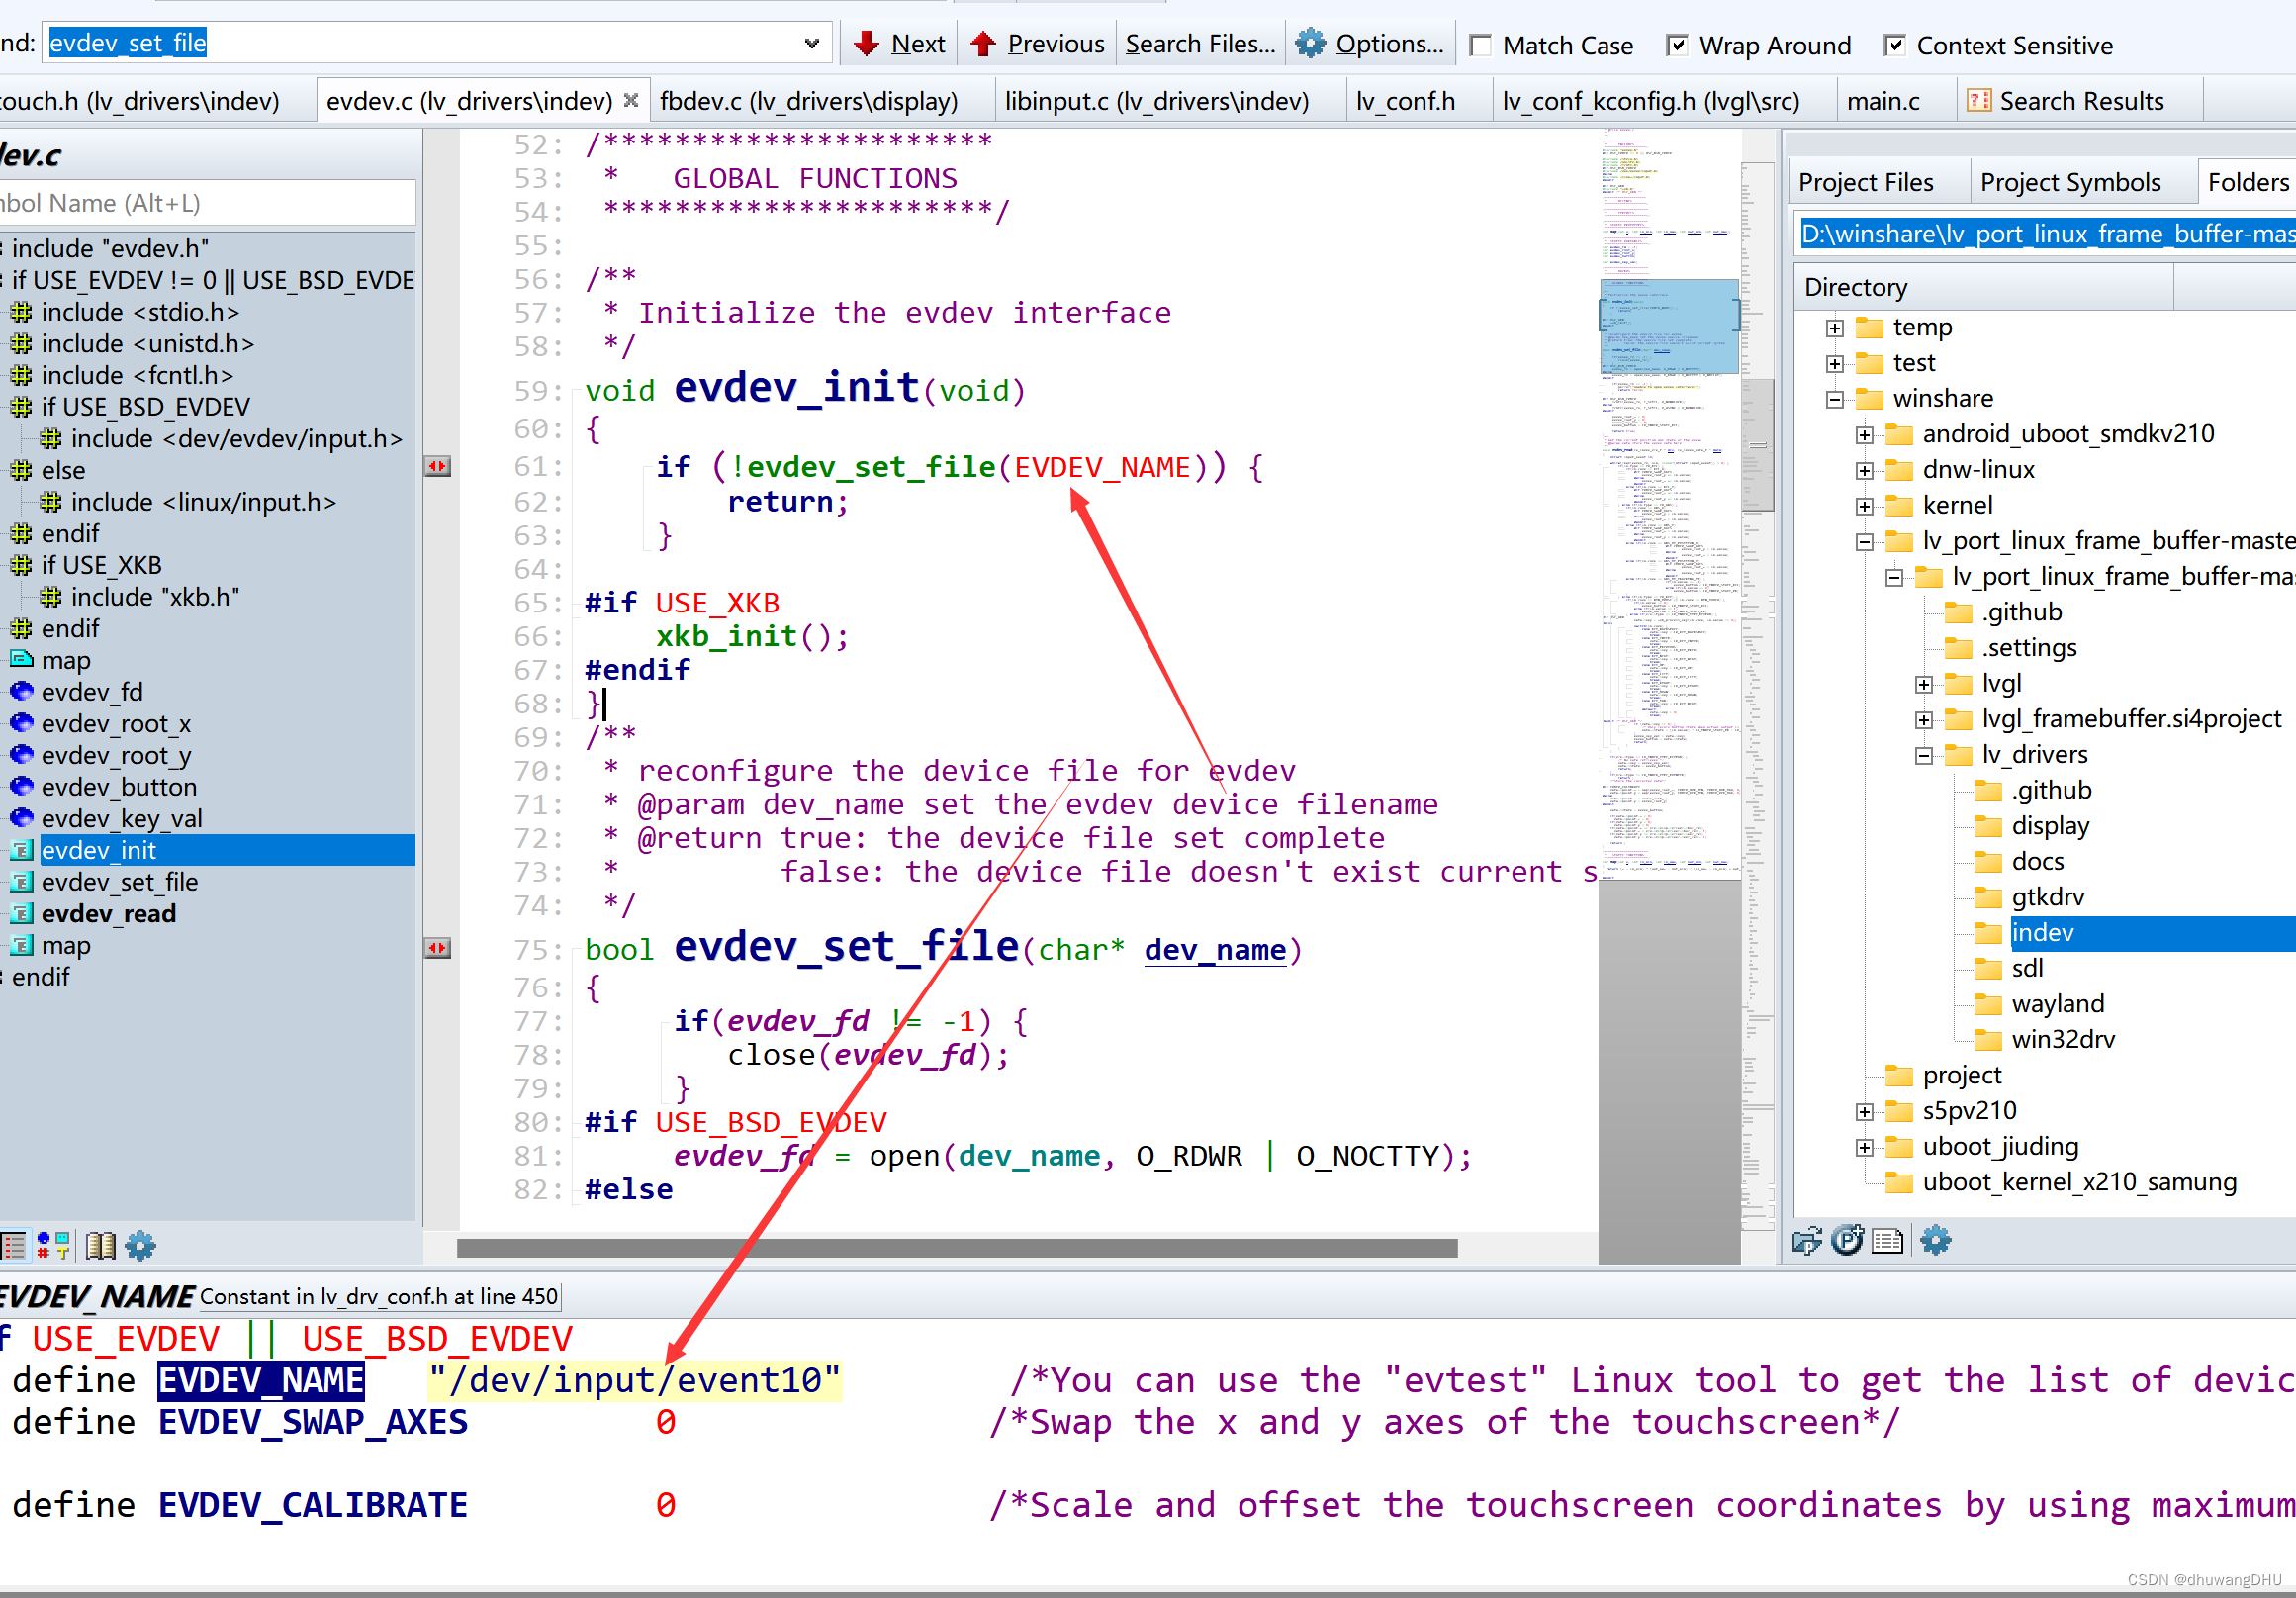
Task: Select the win32drv folder
Action: point(2063,1040)
